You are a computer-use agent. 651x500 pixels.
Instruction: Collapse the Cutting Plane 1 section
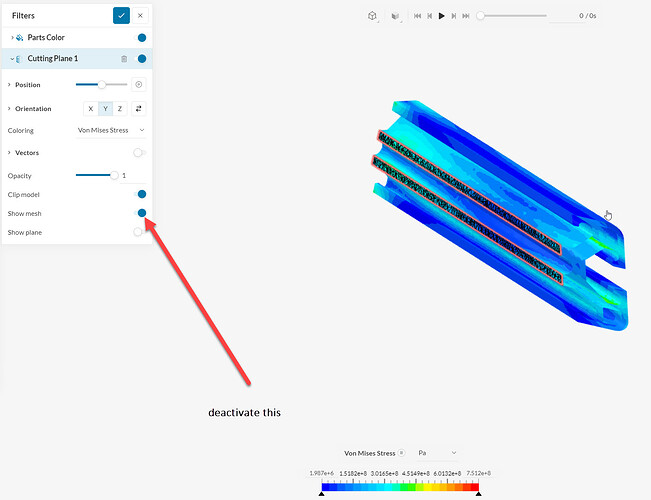(12, 59)
